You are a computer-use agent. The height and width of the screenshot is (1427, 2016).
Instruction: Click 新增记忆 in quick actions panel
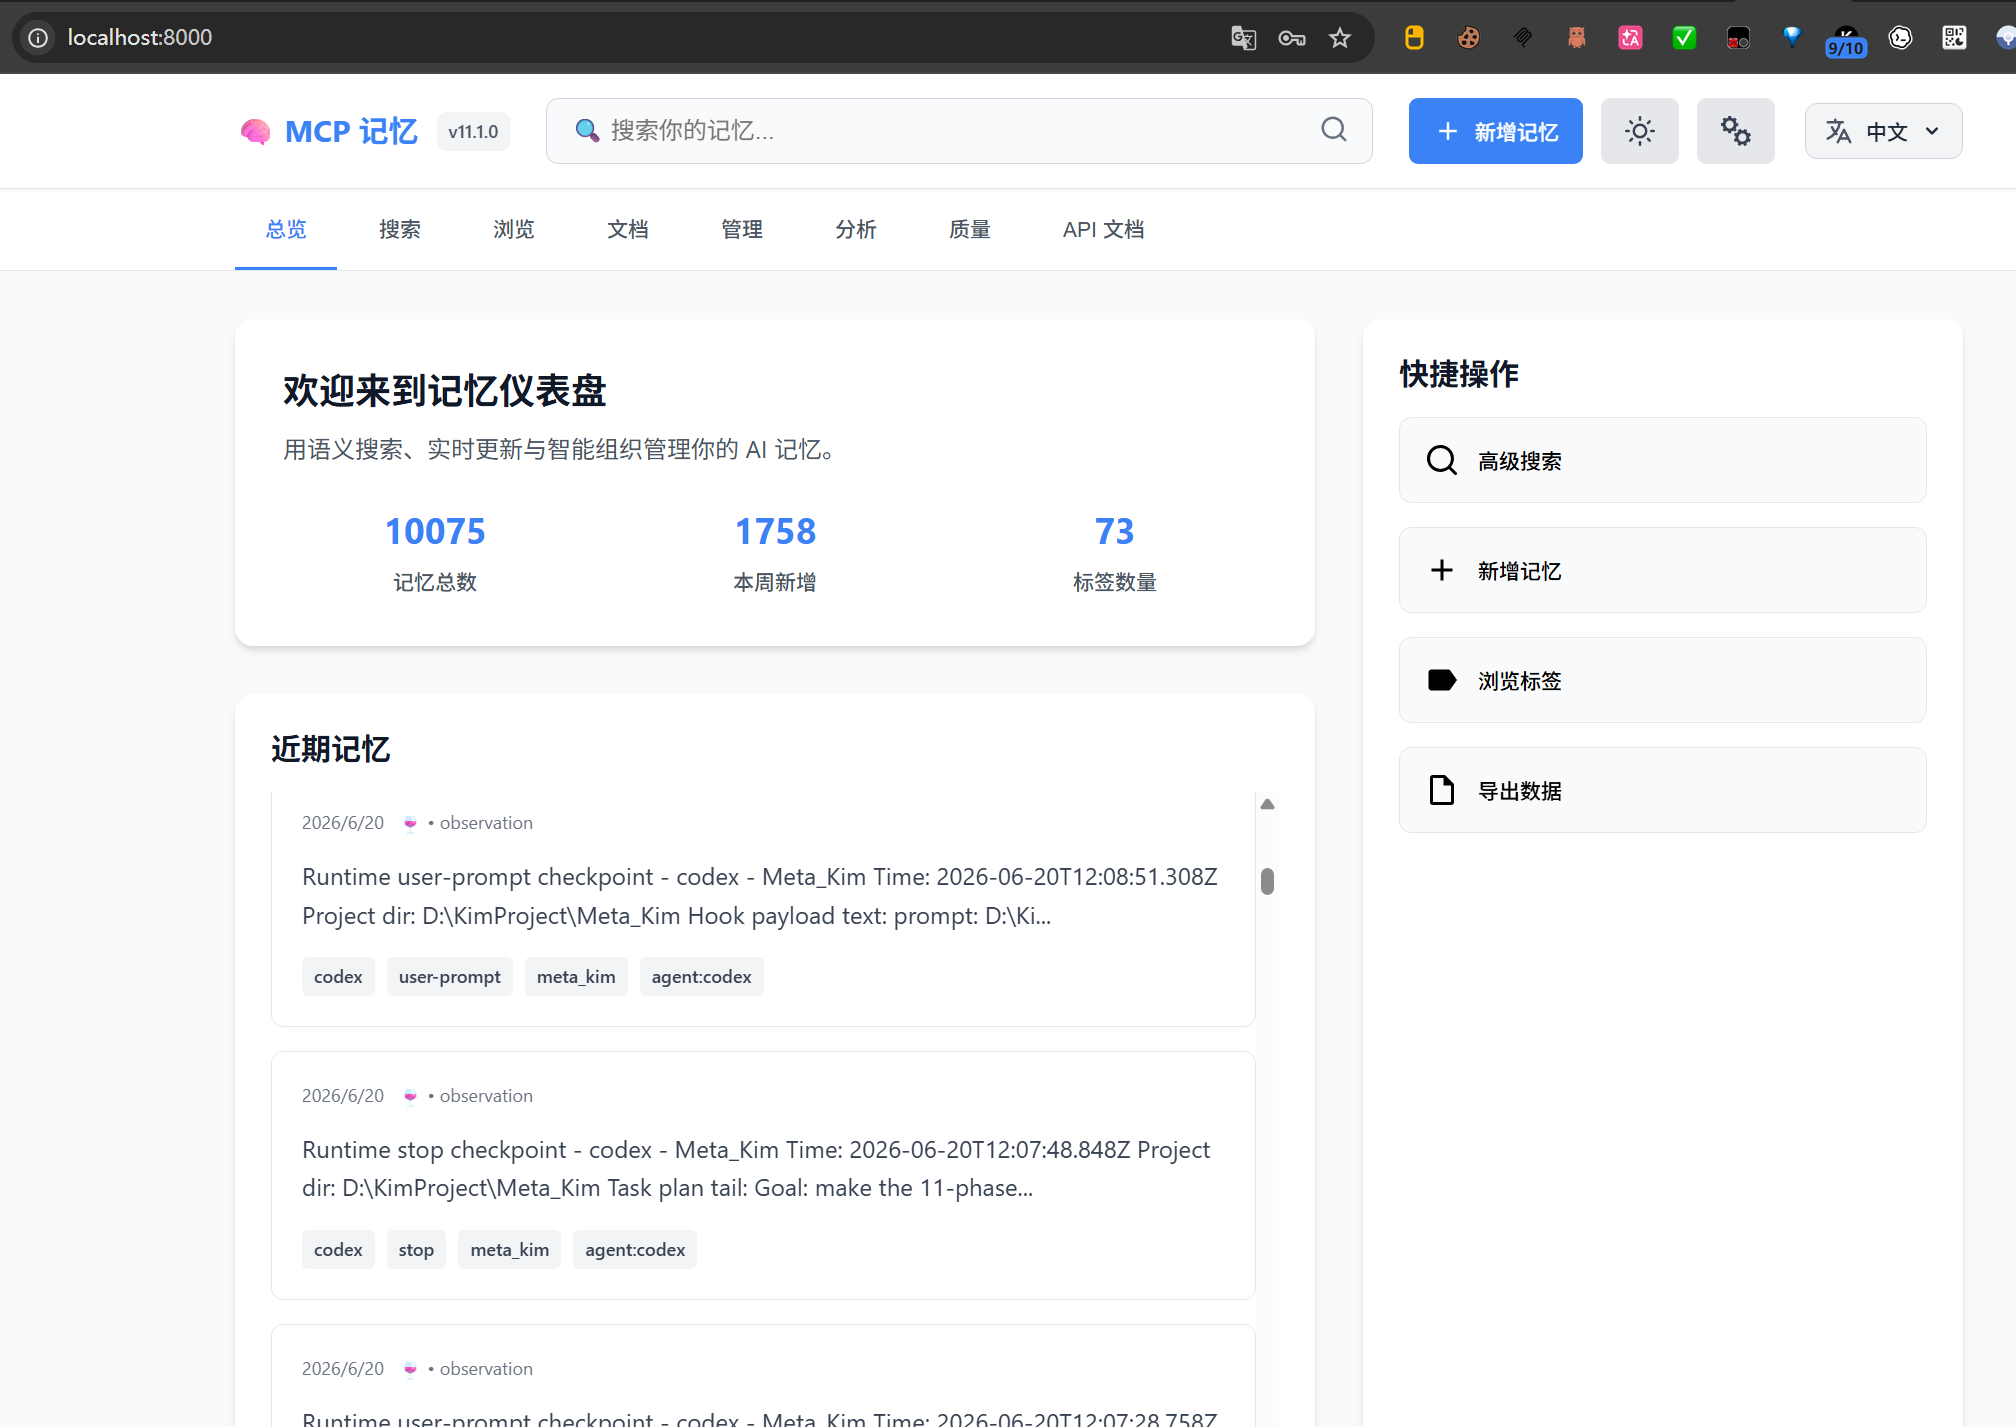pyautogui.click(x=1662, y=570)
